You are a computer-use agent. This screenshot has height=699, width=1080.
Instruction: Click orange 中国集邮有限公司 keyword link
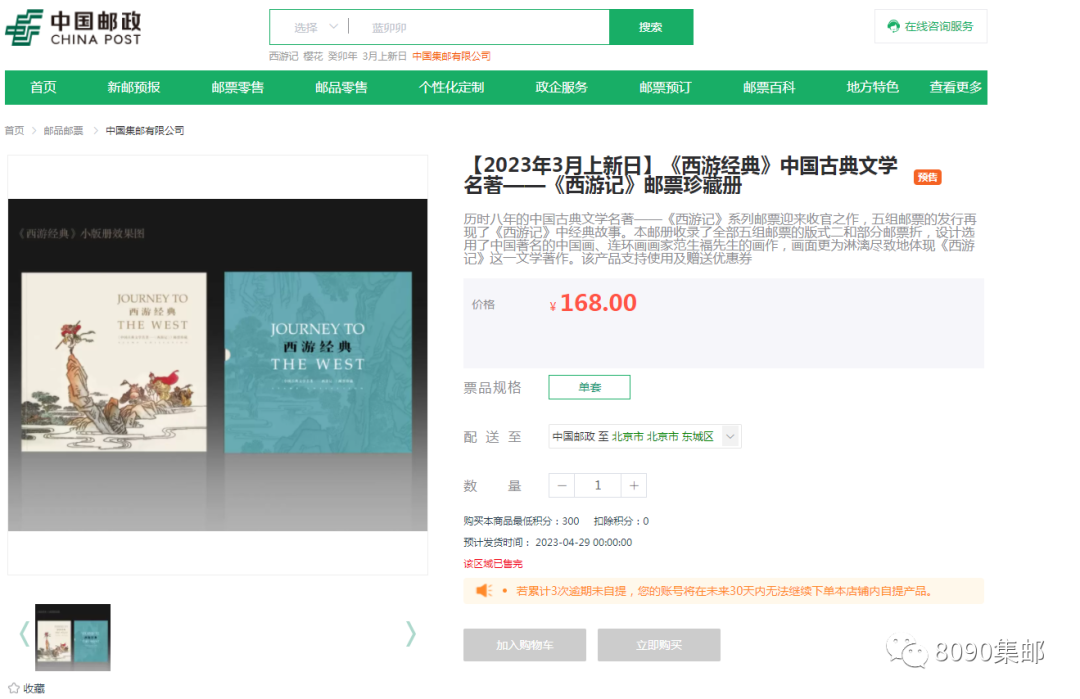tap(451, 56)
